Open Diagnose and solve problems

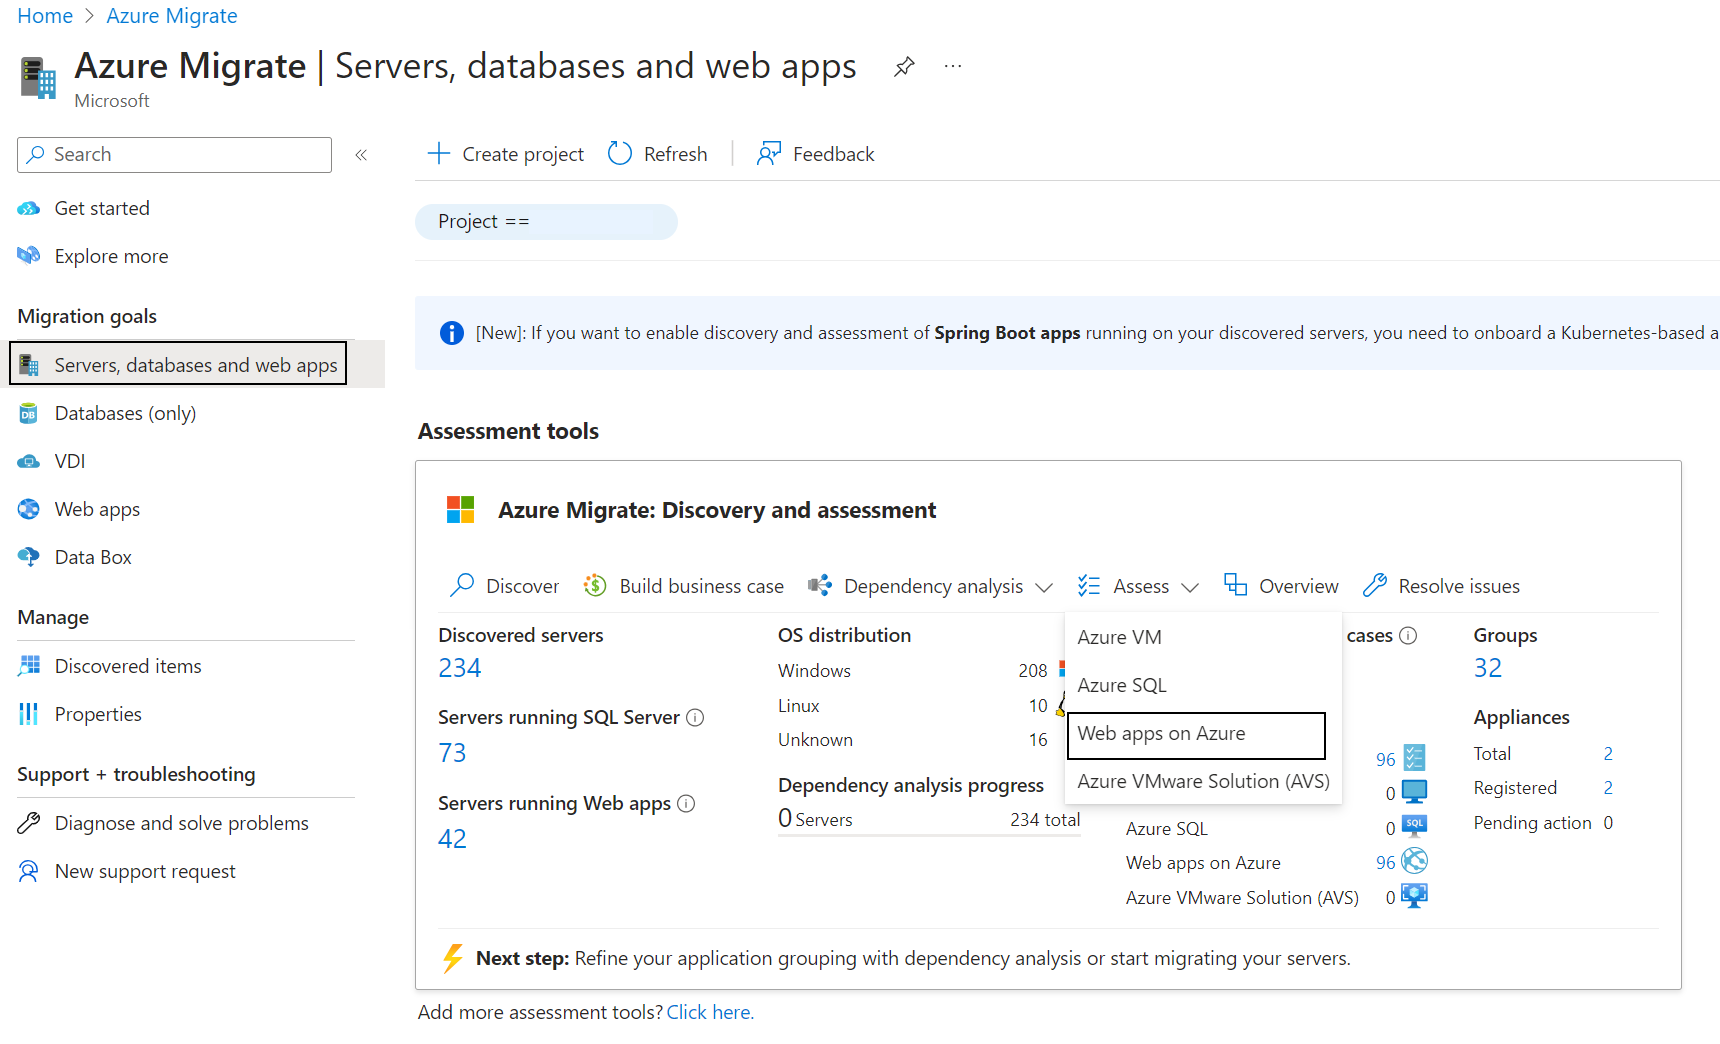181,822
